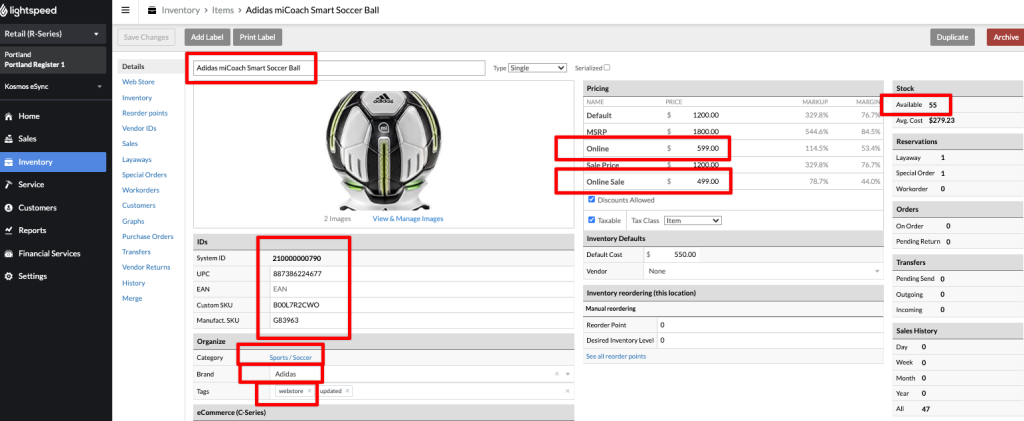Click the hamburger menu icon
Screen dimensions: 1024x421
pyautogui.click(x=125, y=10)
